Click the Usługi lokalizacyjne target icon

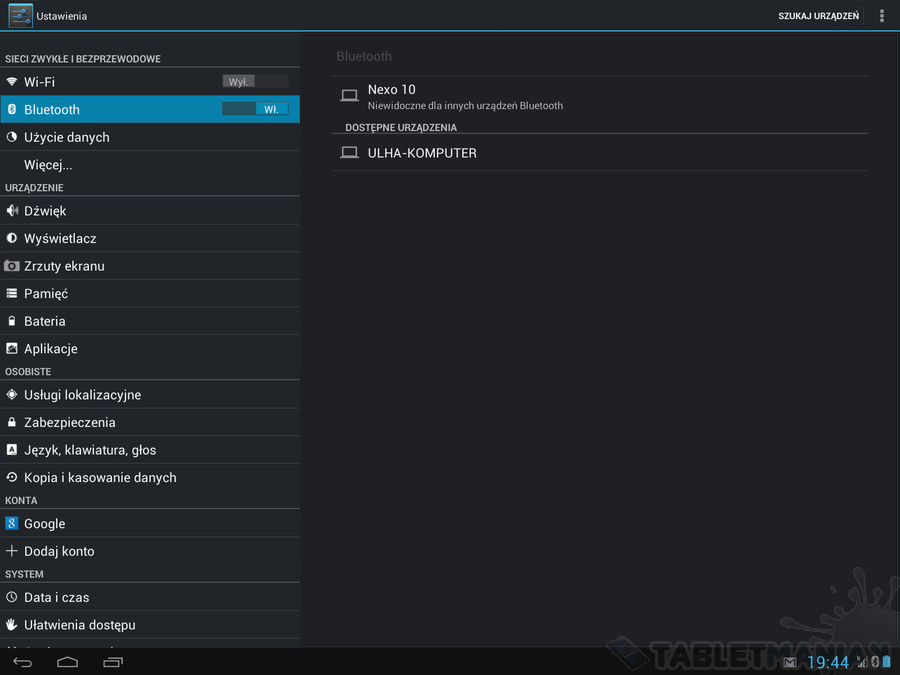(11, 394)
